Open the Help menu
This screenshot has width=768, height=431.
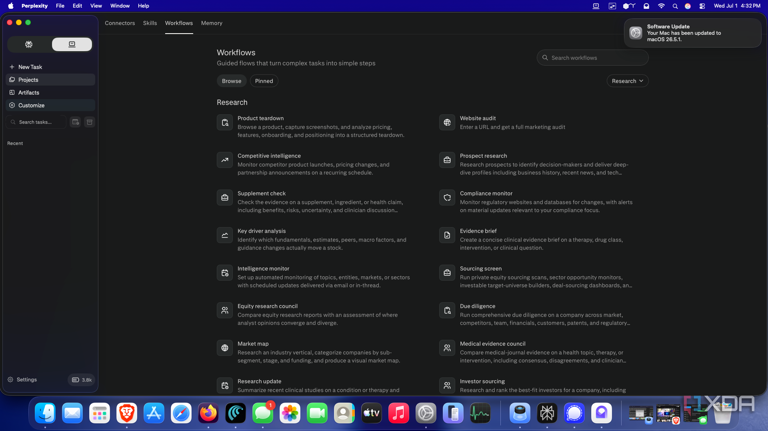tap(143, 6)
